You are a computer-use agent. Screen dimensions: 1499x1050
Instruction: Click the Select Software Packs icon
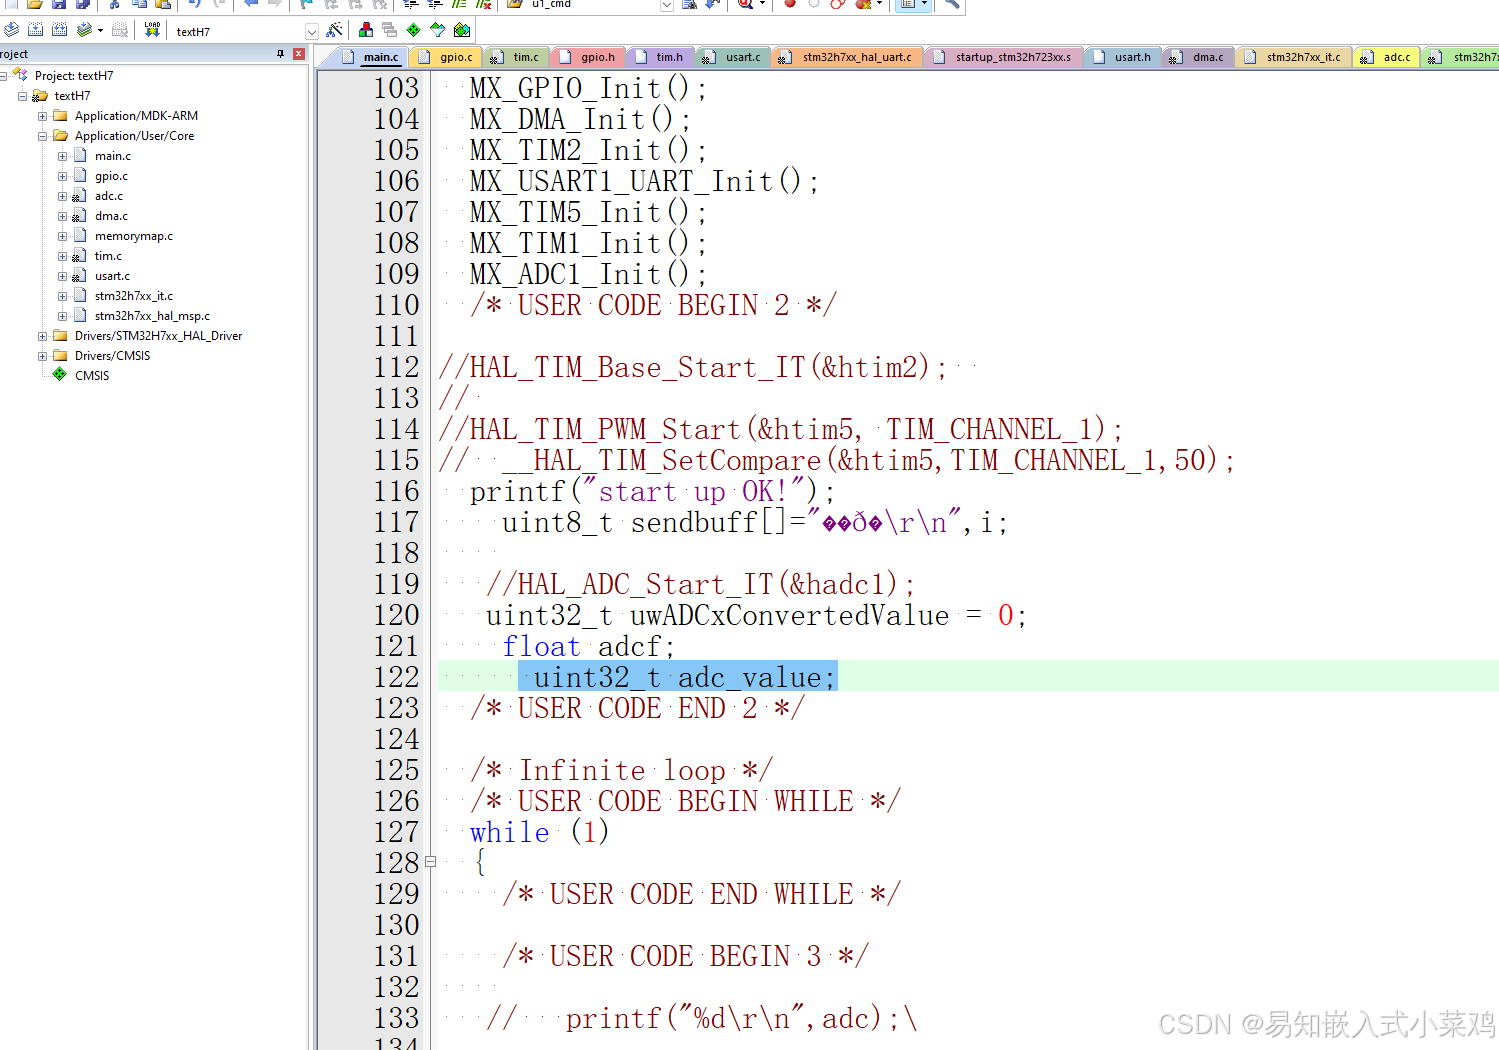coord(437,30)
